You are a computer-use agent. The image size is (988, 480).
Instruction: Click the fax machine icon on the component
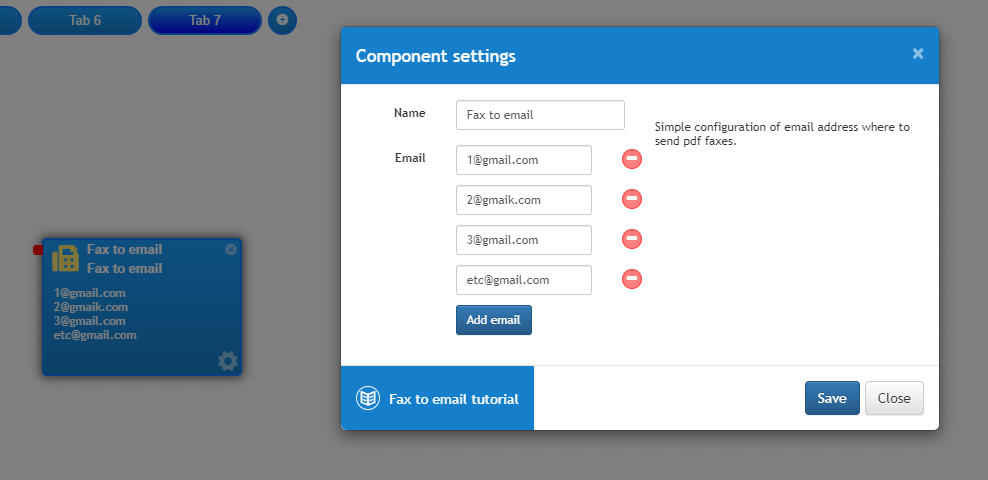click(x=65, y=258)
